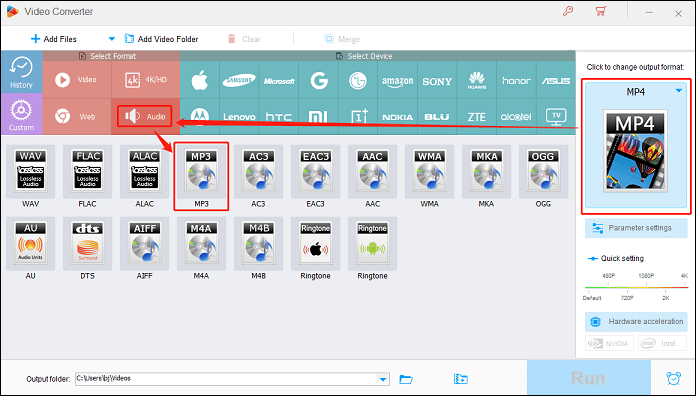Pick the OGG format icon

click(543, 171)
